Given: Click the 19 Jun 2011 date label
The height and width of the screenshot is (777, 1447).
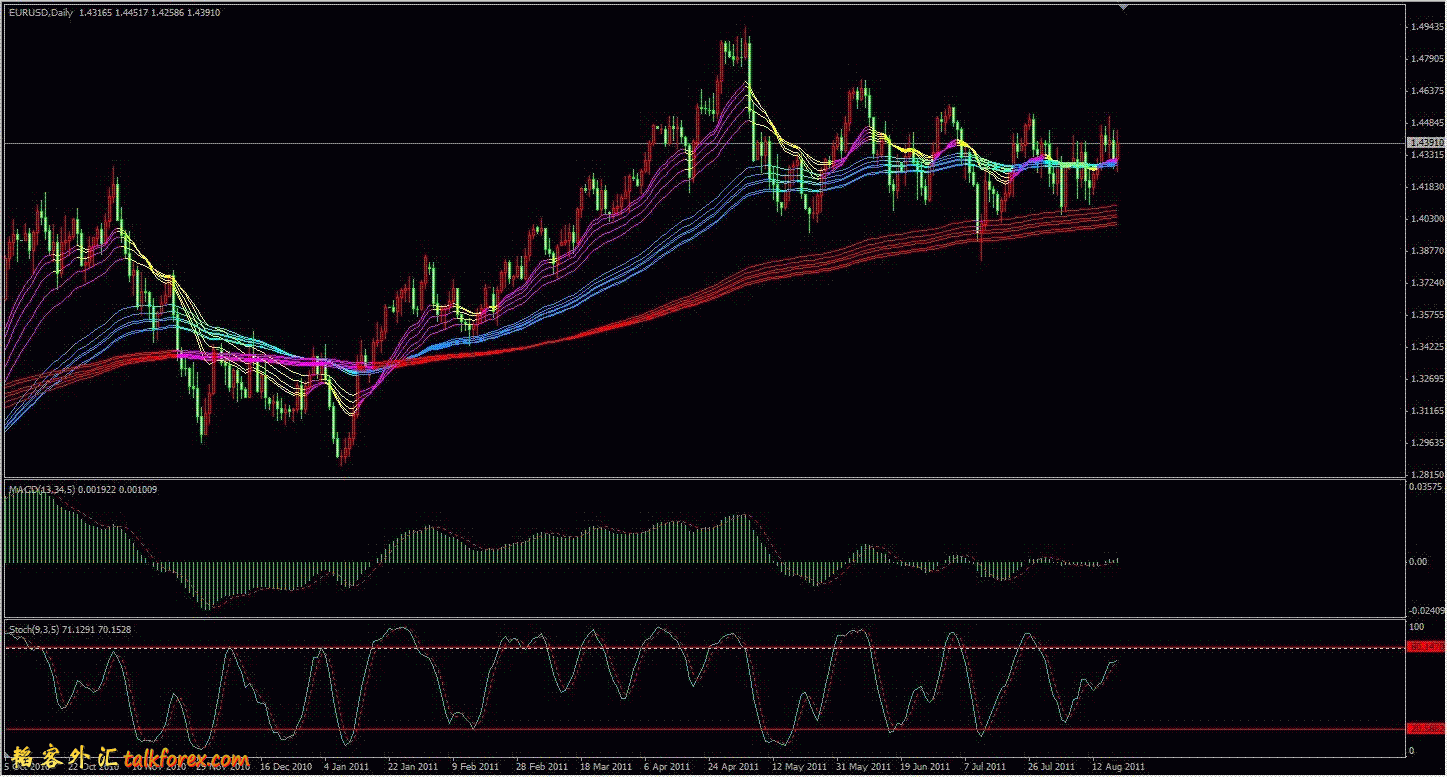Looking at the screenshot, I should coord(926,767).
